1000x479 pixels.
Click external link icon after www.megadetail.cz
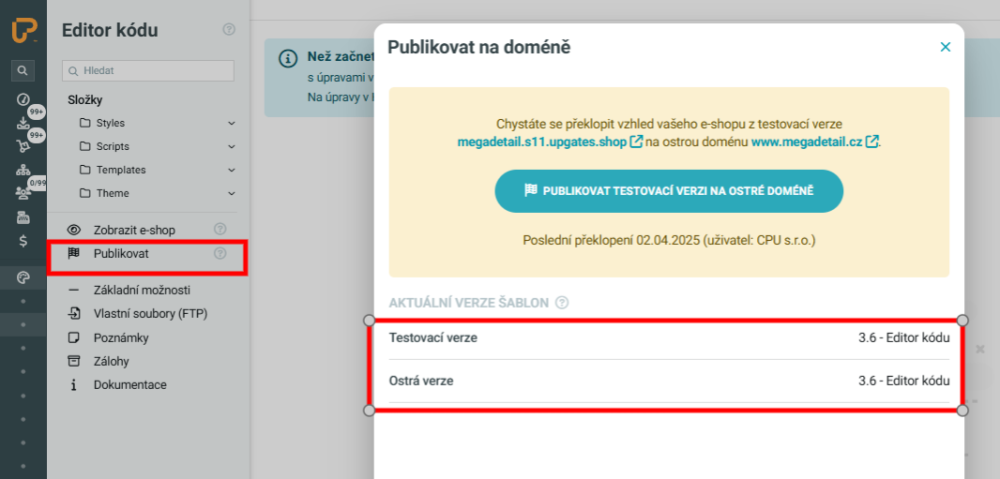[872, 142]
